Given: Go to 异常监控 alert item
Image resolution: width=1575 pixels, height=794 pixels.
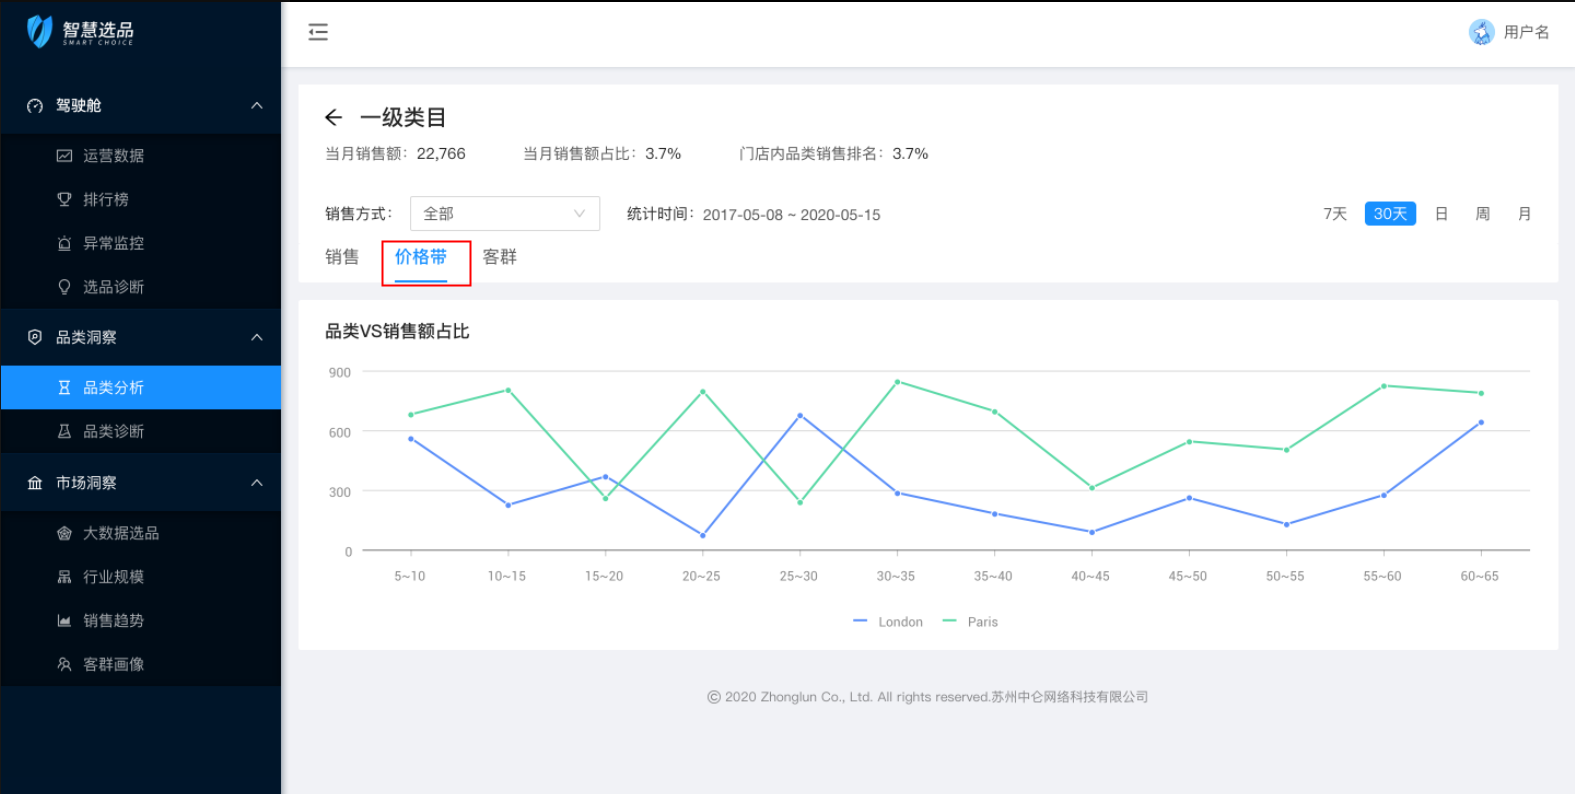Looking at the screenshot, I should (x=113, y=243).
